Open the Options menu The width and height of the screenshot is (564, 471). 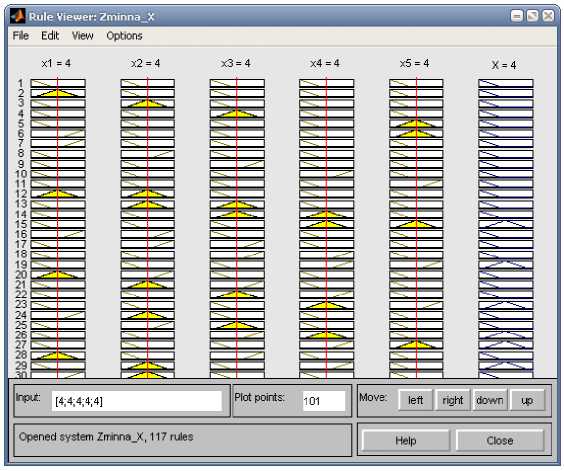[x=124, y=36]
